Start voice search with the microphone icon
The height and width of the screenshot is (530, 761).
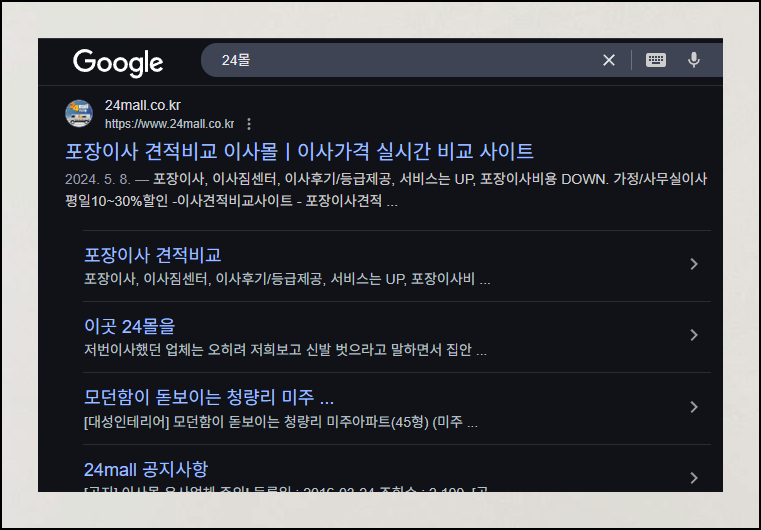coord(694,60)
